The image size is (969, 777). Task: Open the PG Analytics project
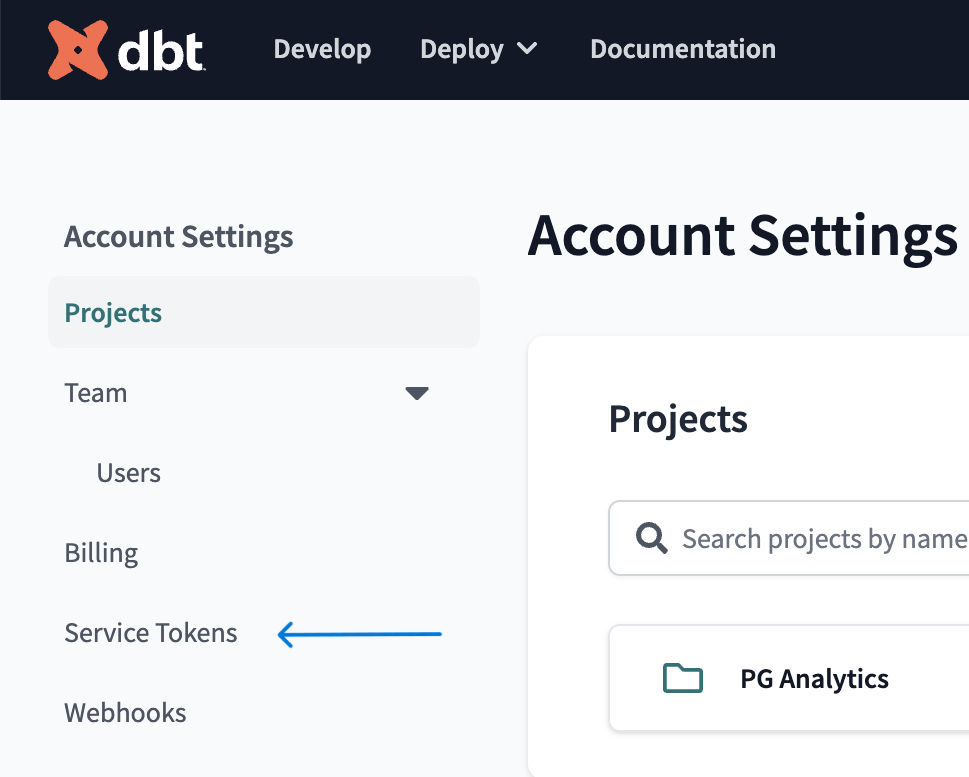(x=814, y=679)
